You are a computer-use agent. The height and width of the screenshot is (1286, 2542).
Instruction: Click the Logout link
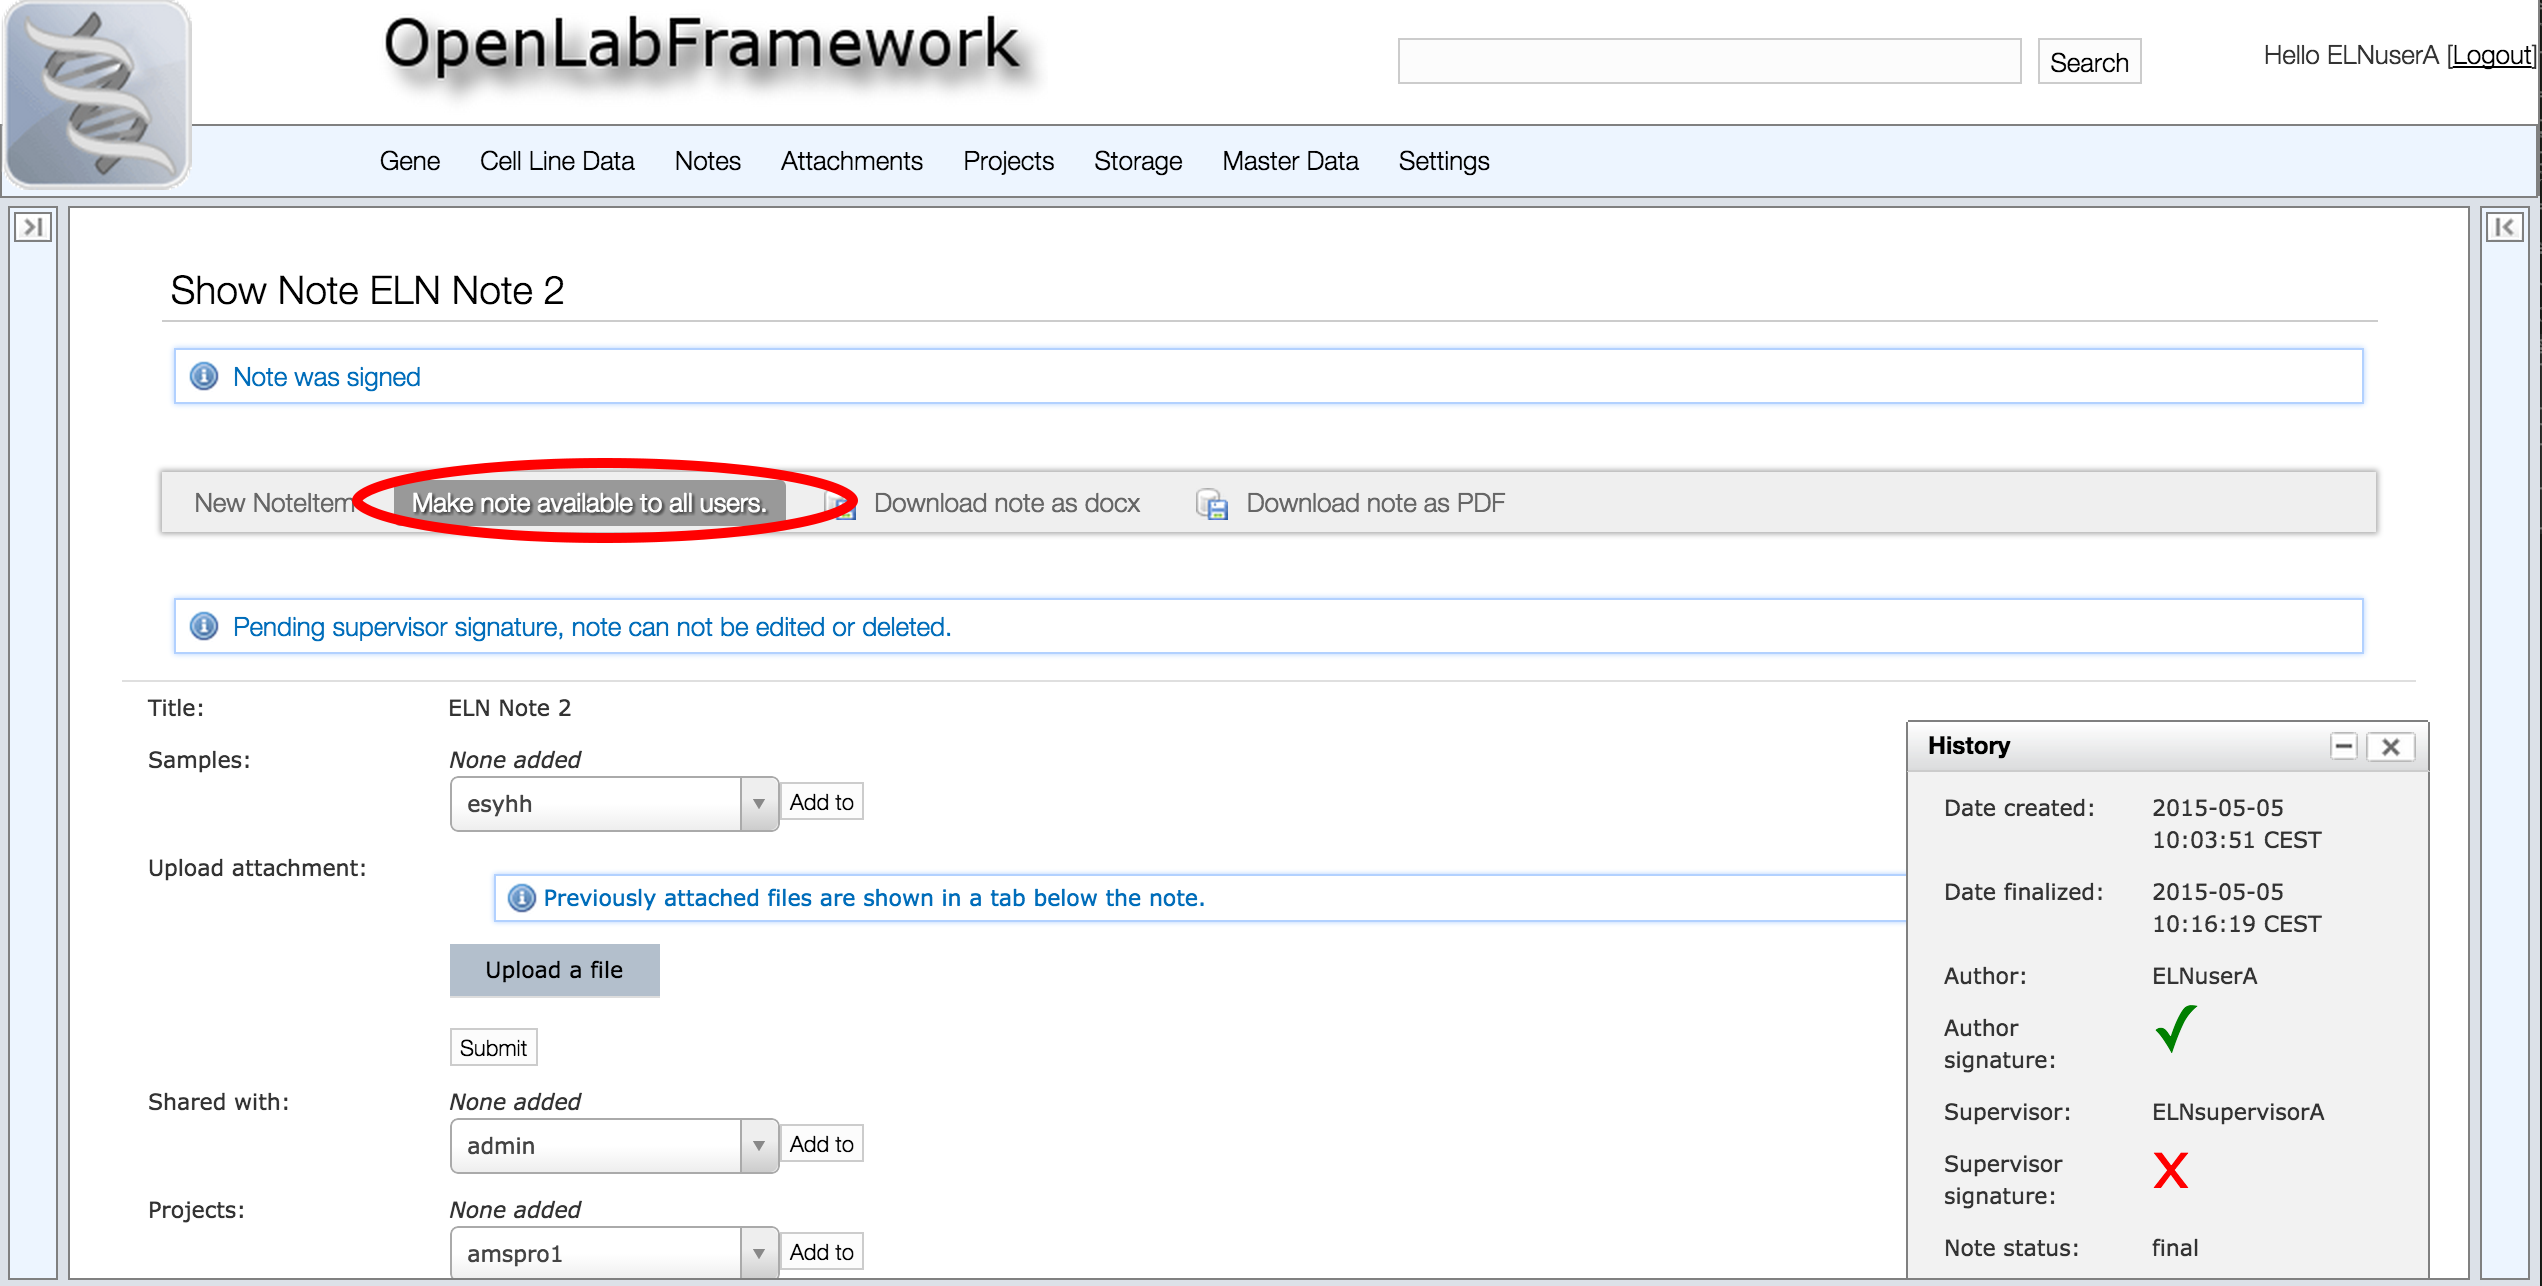click(x=2490, y=56)
